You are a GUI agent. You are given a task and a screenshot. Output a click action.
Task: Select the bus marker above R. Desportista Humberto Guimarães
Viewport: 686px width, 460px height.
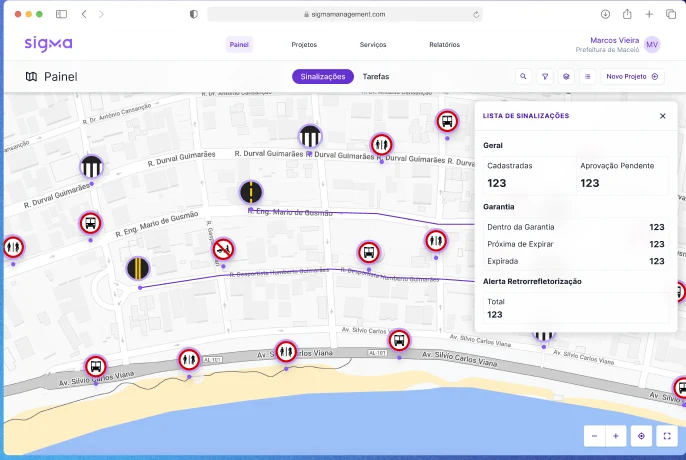(369, 252)
